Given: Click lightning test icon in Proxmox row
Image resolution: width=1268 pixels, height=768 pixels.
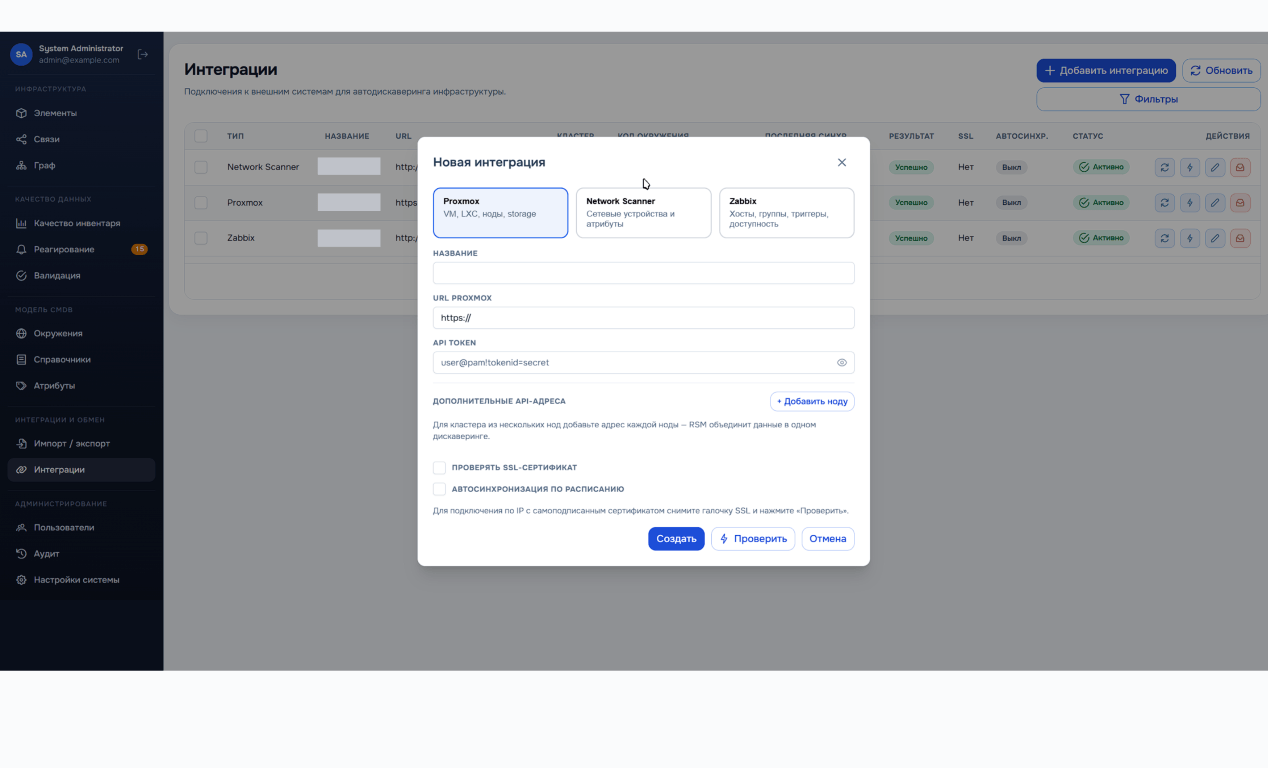Looking at the screenshot, I should coord(1189,203).
